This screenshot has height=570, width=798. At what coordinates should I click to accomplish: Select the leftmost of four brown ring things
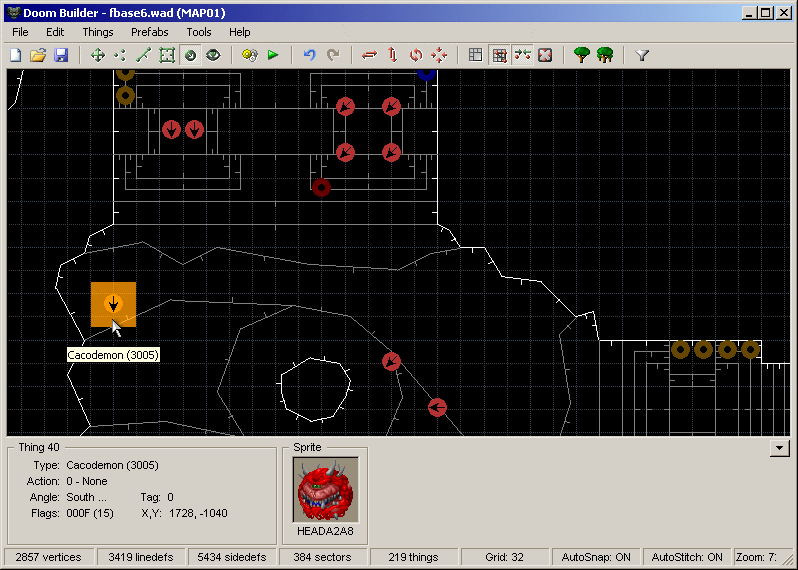(680, 350)
